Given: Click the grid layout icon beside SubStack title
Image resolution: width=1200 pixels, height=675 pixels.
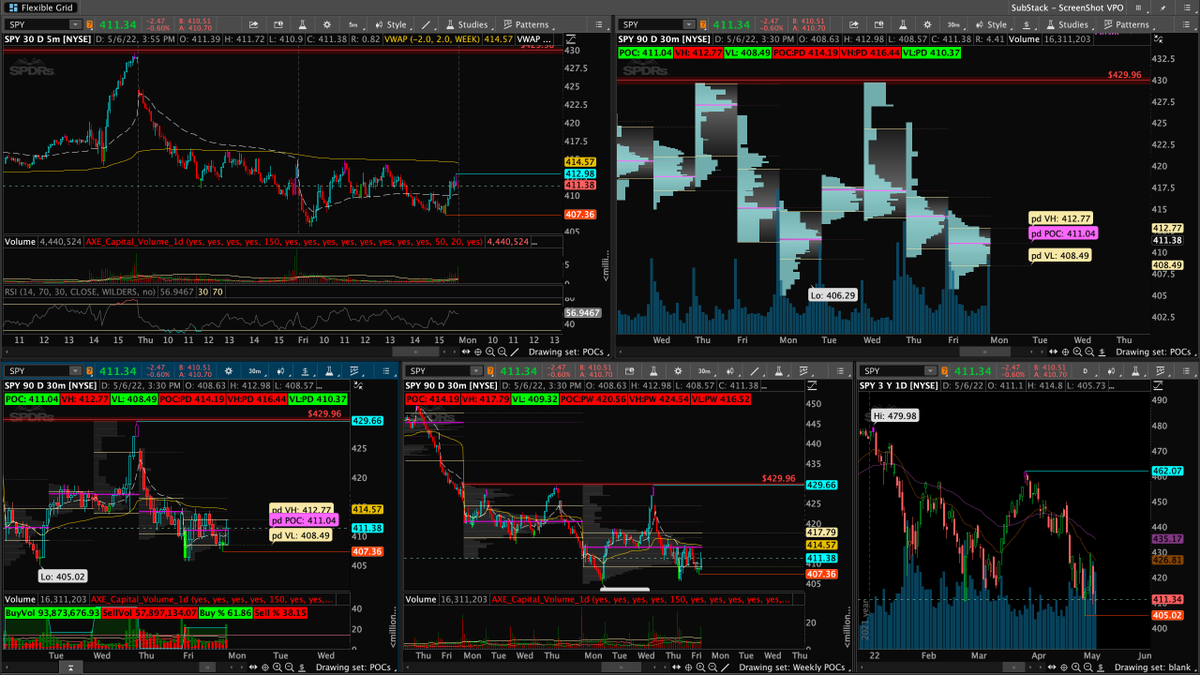Looking at the screenshot, I should click(1139, 8).
